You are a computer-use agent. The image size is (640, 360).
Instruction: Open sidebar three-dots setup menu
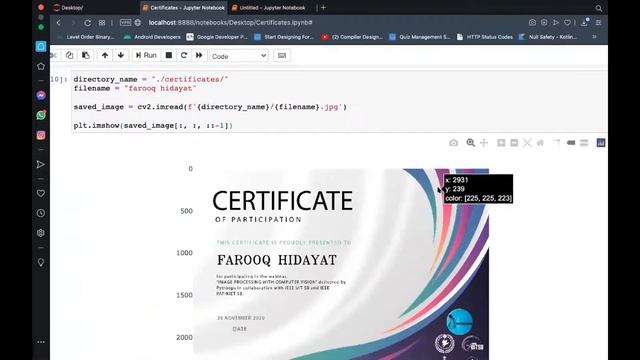[x=41, y=342]
